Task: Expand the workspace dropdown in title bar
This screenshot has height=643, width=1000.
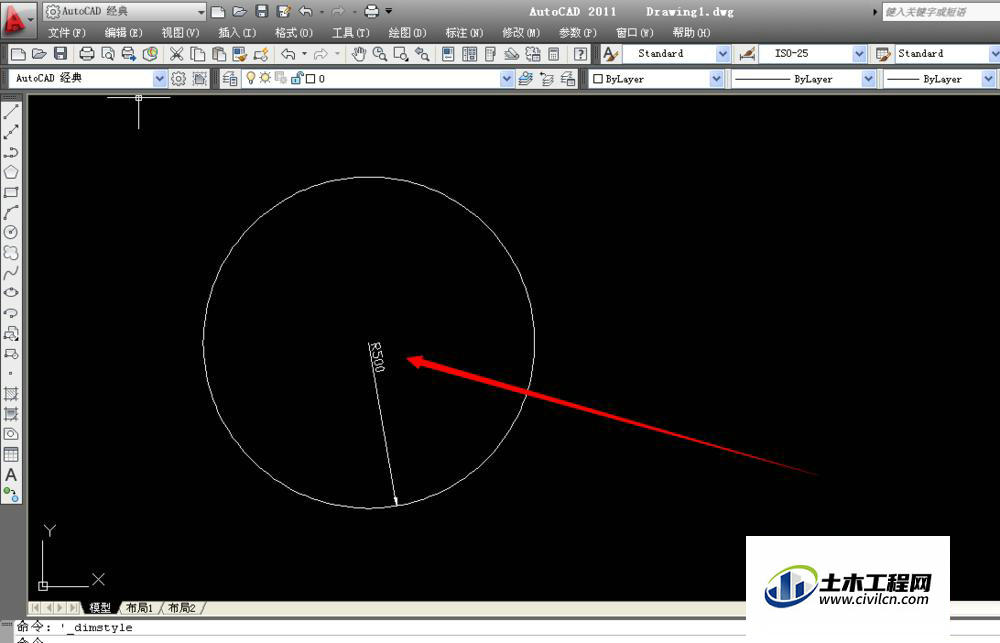Action: tap(202, 11)
